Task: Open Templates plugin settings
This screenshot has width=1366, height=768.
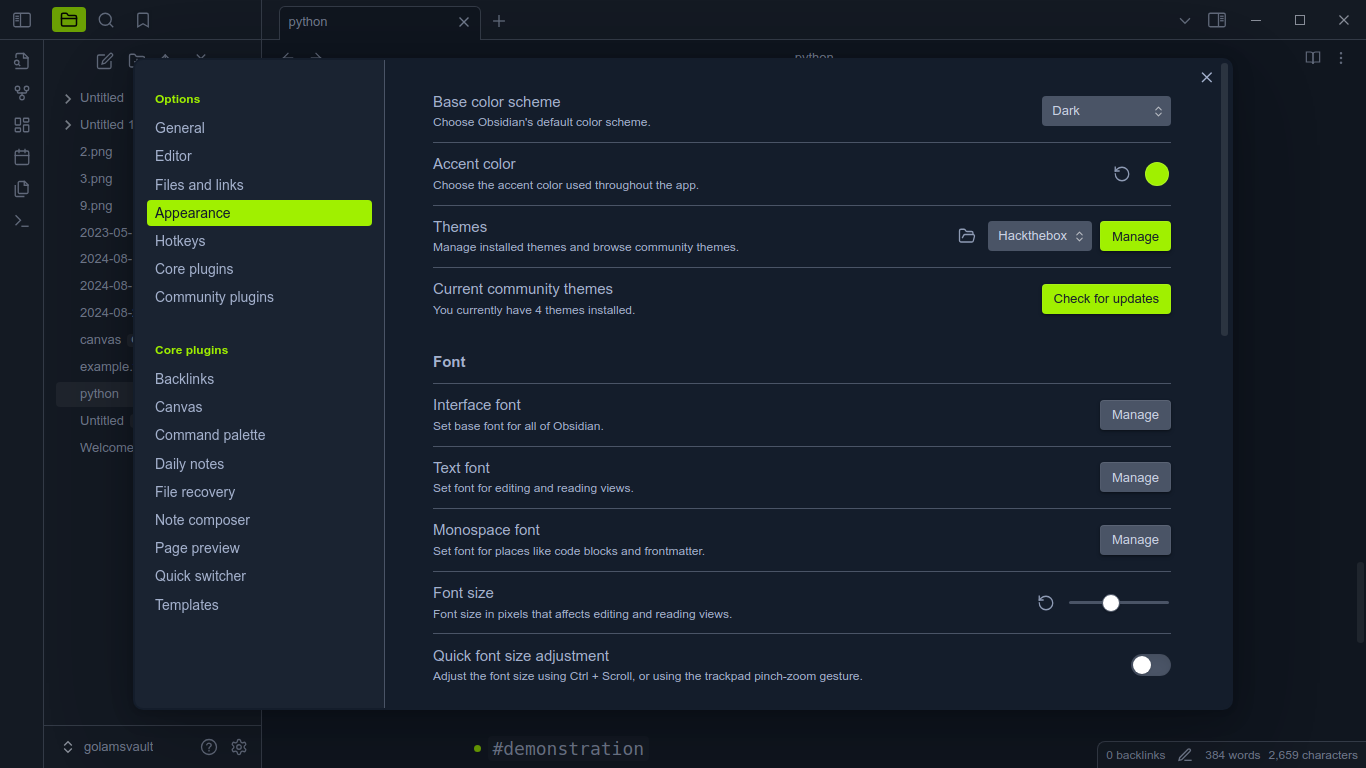Action: 259,605
